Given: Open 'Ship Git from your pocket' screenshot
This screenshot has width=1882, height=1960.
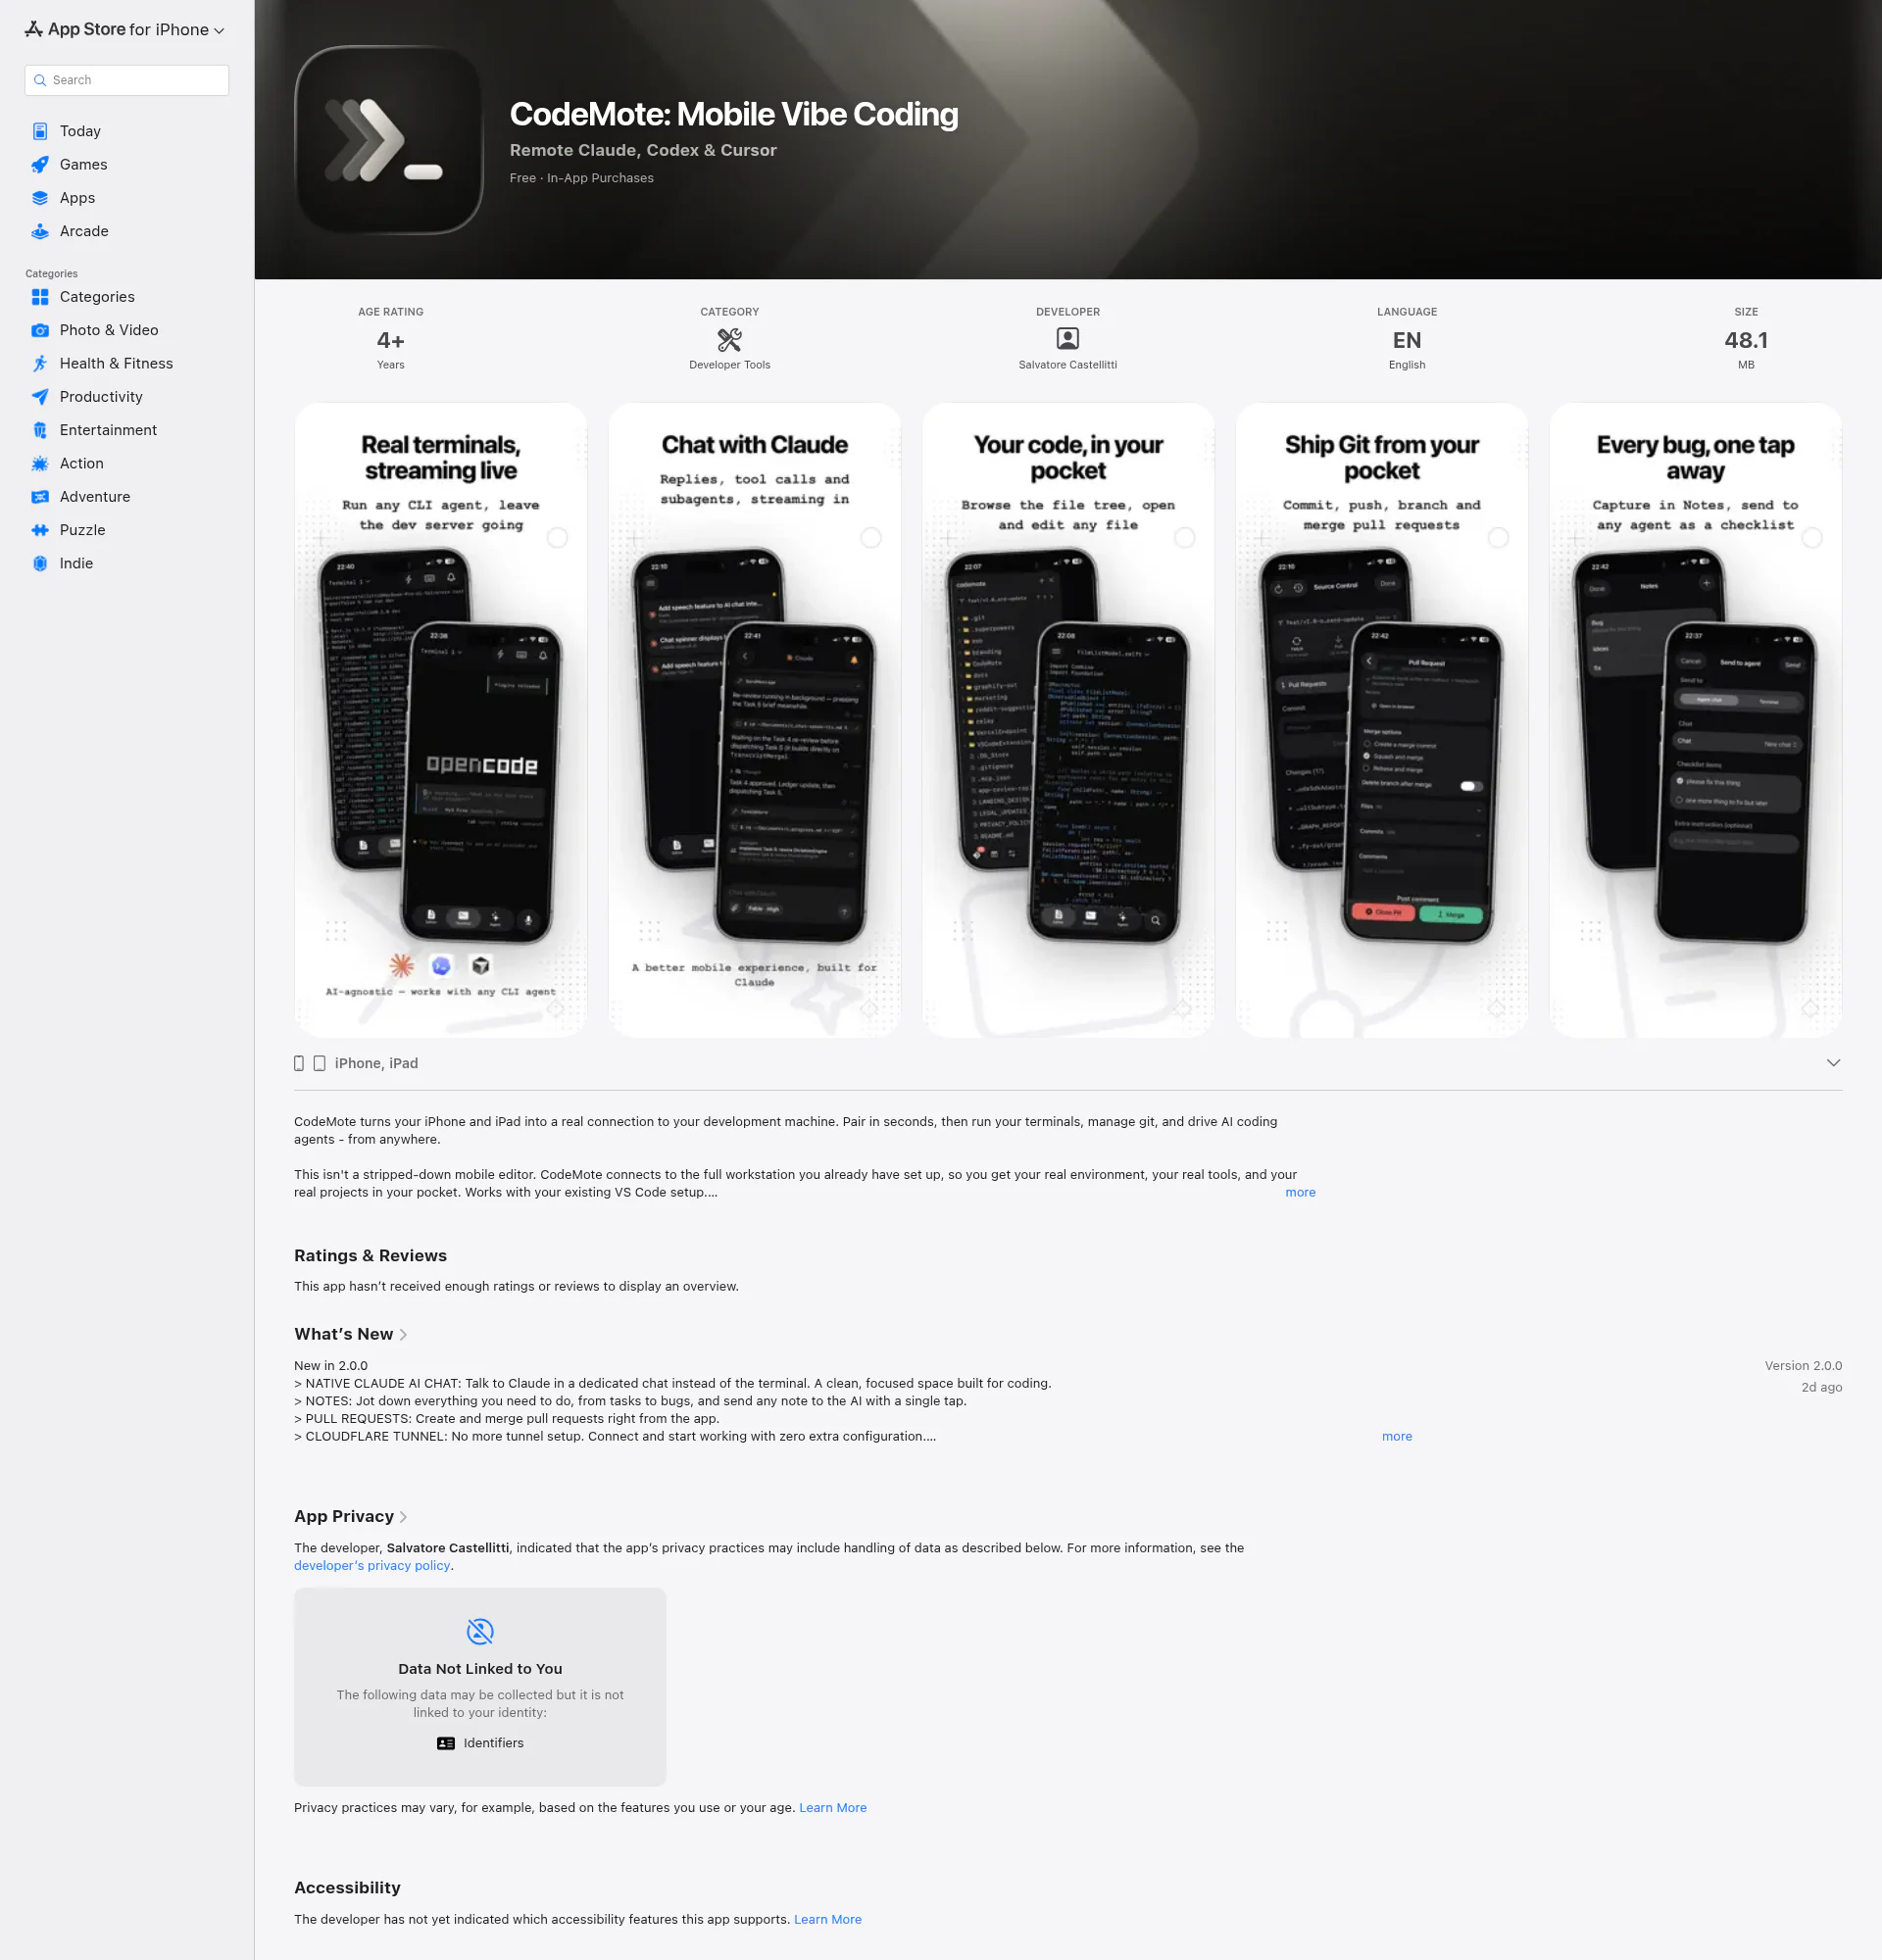Looking at the screenshot, I should [x=1382, y=720].
